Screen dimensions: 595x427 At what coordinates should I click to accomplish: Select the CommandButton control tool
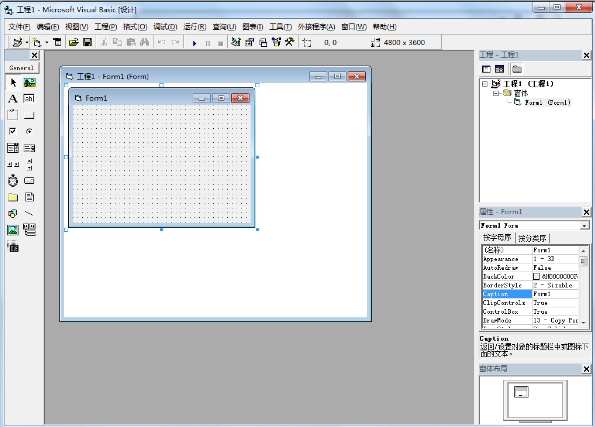tap(29, 115)
